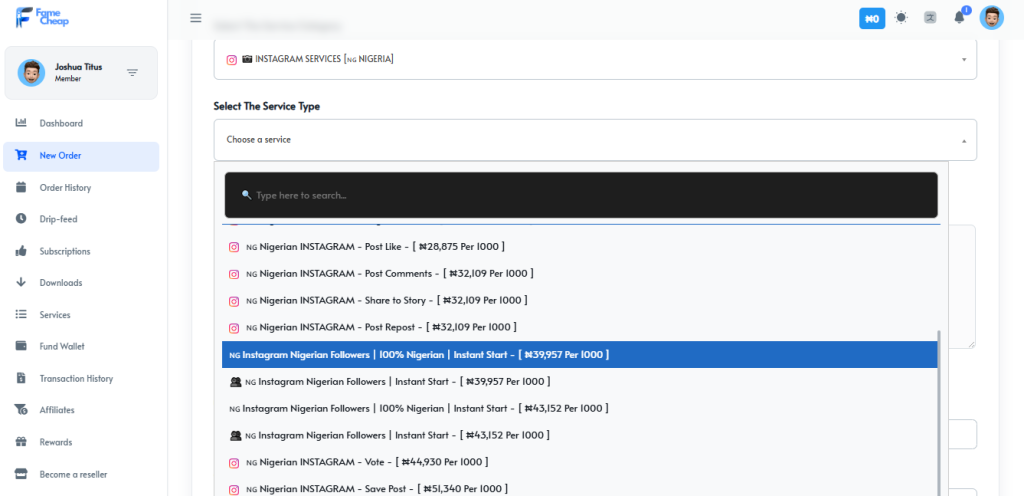Open the filter icon beside Joshua Titus
Image resolution: width=1024 pixels, height=496 pixels.
click(x=133, y=72)
